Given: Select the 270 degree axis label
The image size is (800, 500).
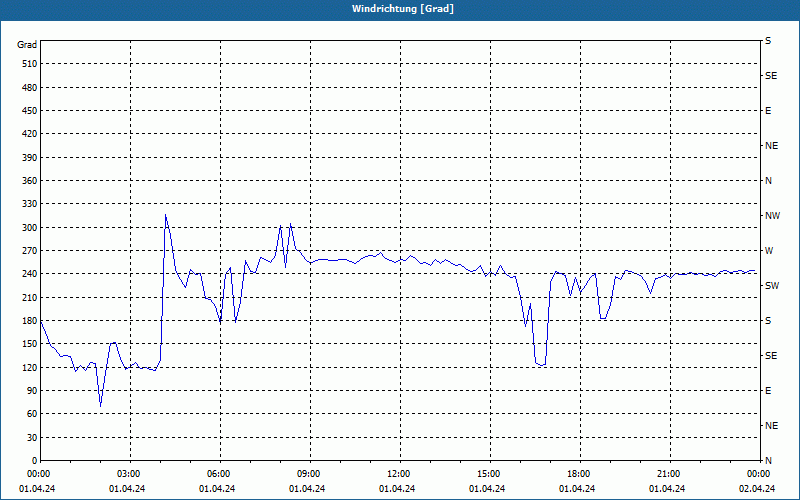Looking at the screenshot, I should [x=30, y=251].
